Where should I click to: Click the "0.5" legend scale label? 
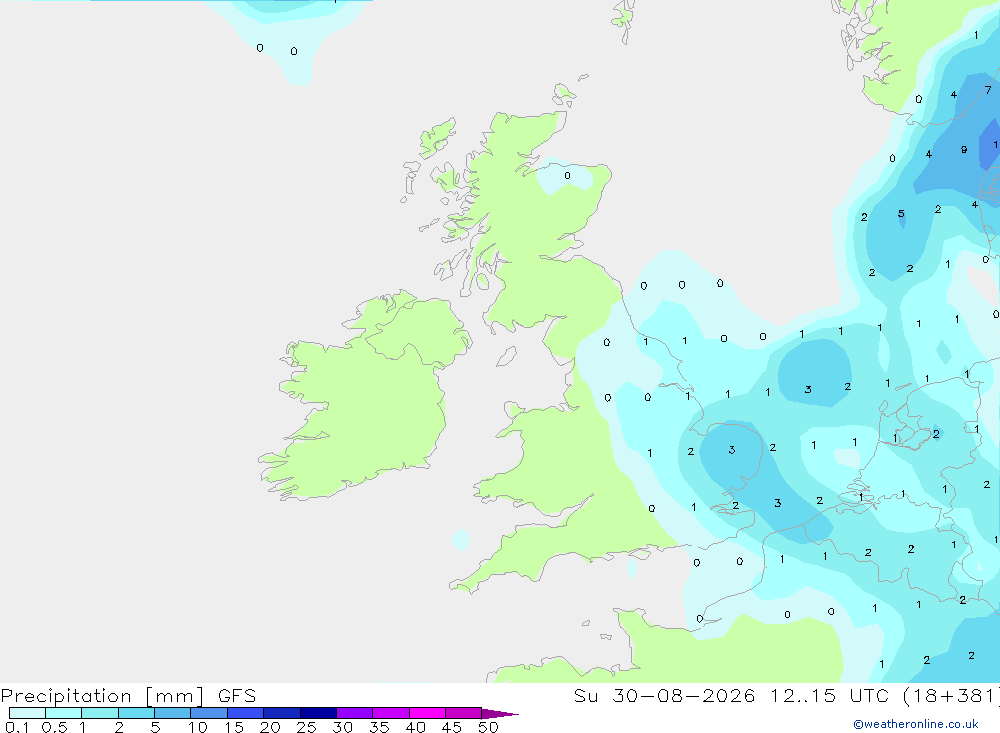click(54, 727)
